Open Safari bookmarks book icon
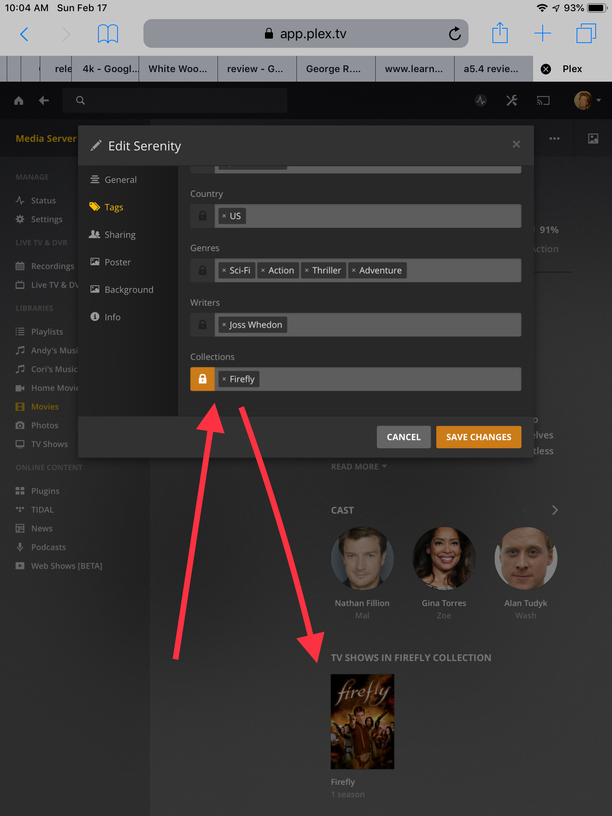 pyautogui.click(x=108, y=34)
